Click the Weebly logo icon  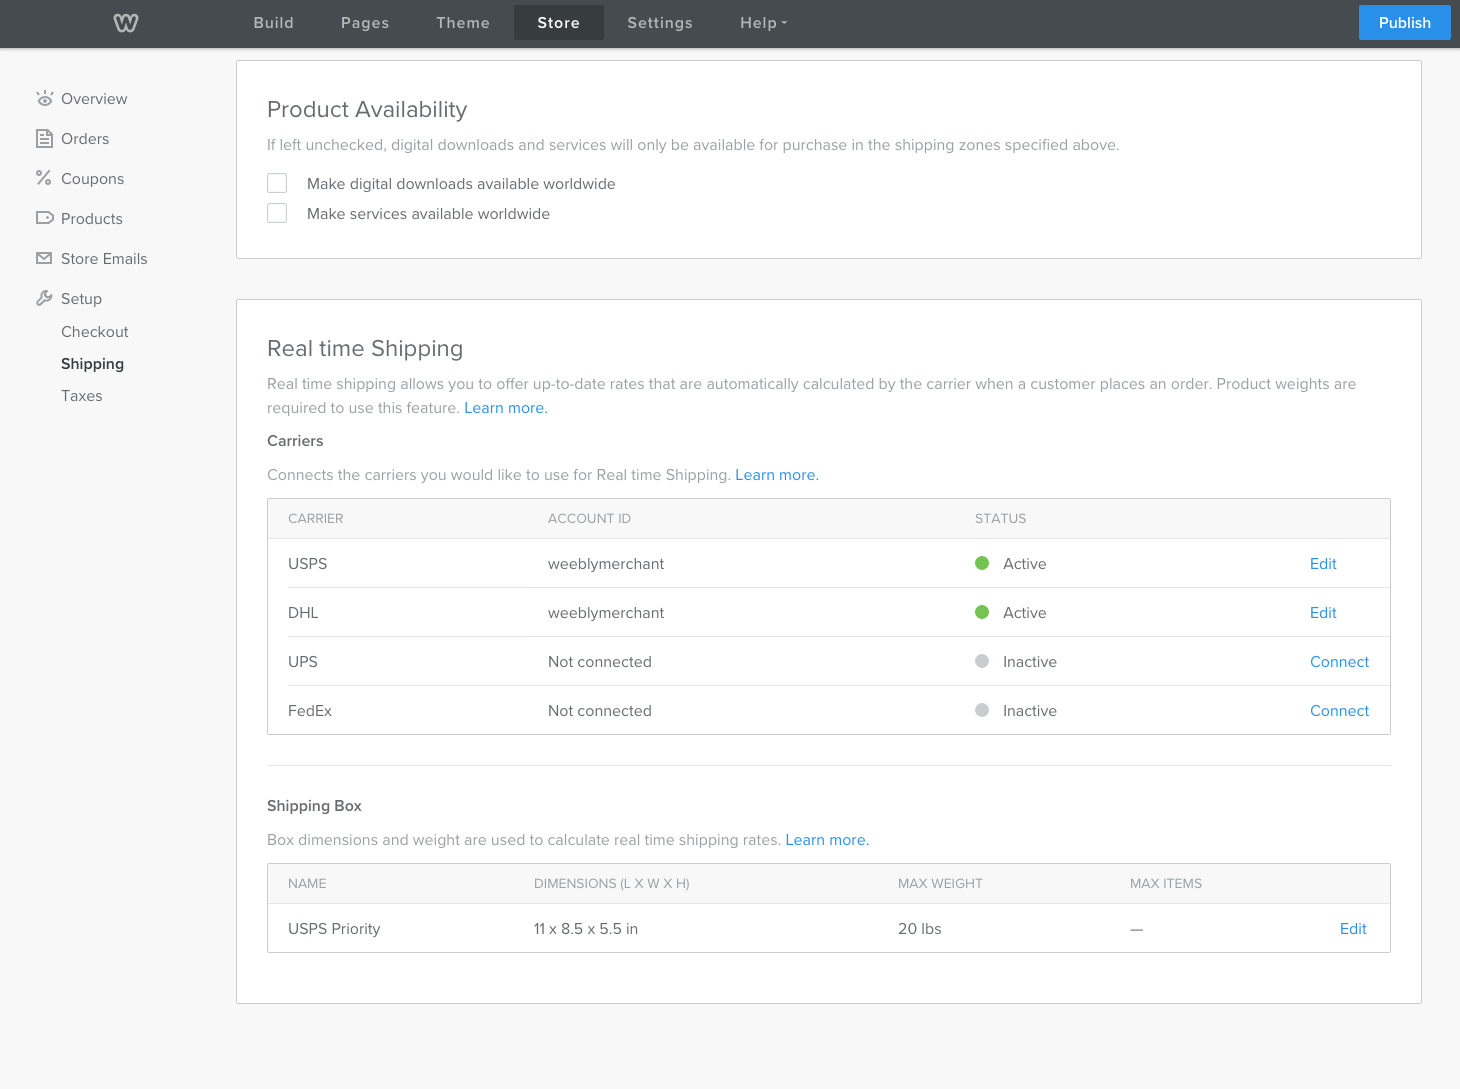126,23
